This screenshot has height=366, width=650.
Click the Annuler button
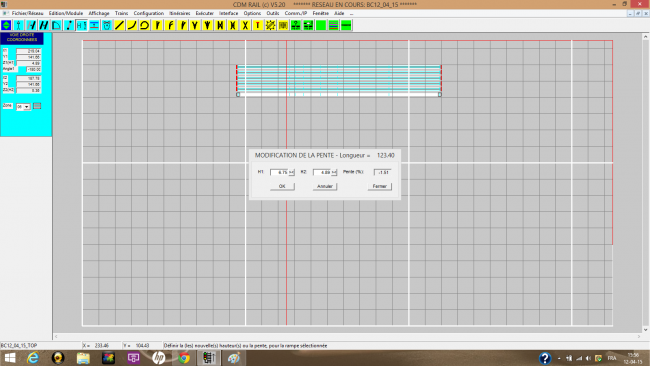click(x=325, y=186)
